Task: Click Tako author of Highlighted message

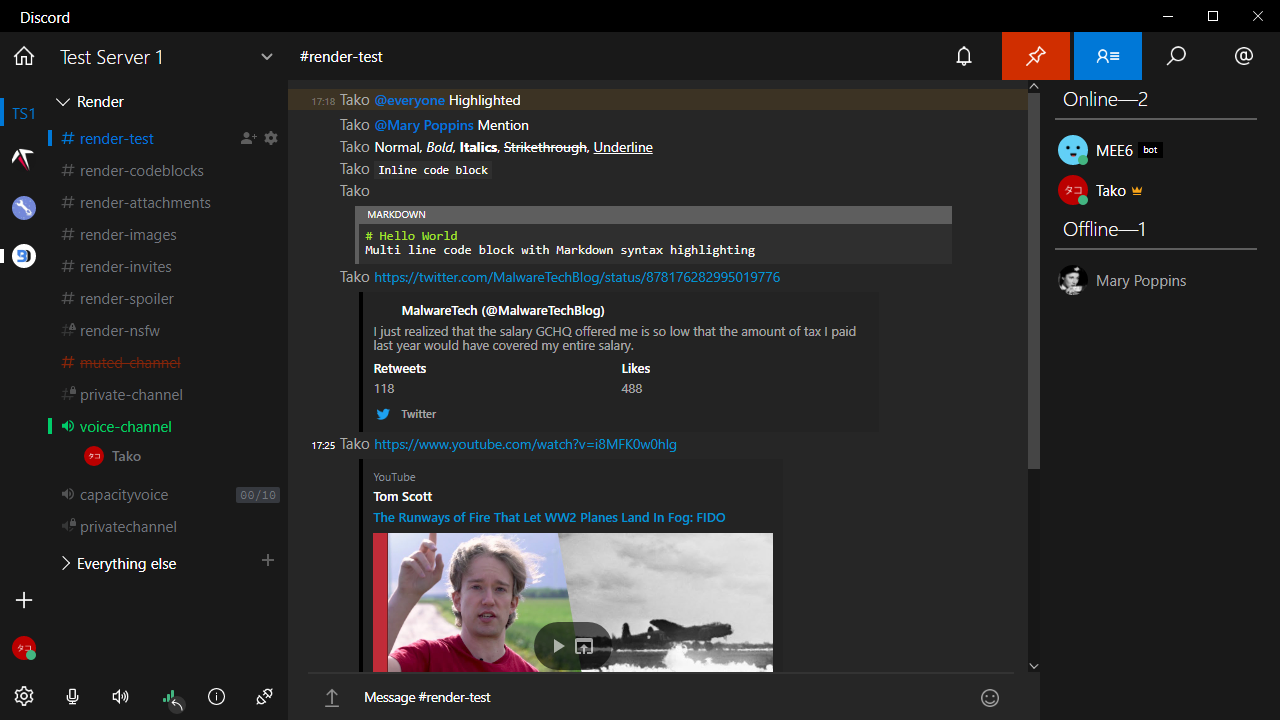Action: point(355,100)
